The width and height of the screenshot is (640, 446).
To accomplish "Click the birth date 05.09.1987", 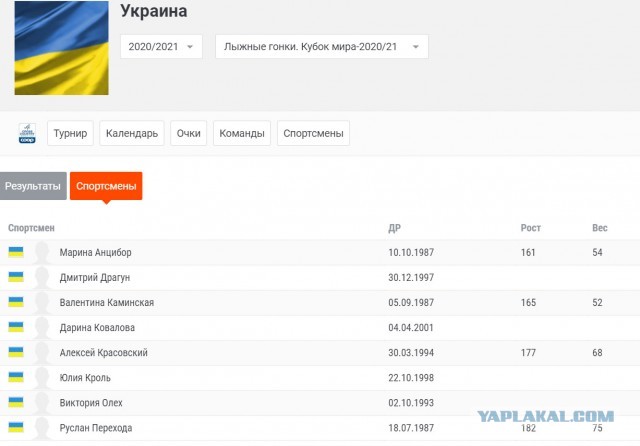I will tap(411, 303).
